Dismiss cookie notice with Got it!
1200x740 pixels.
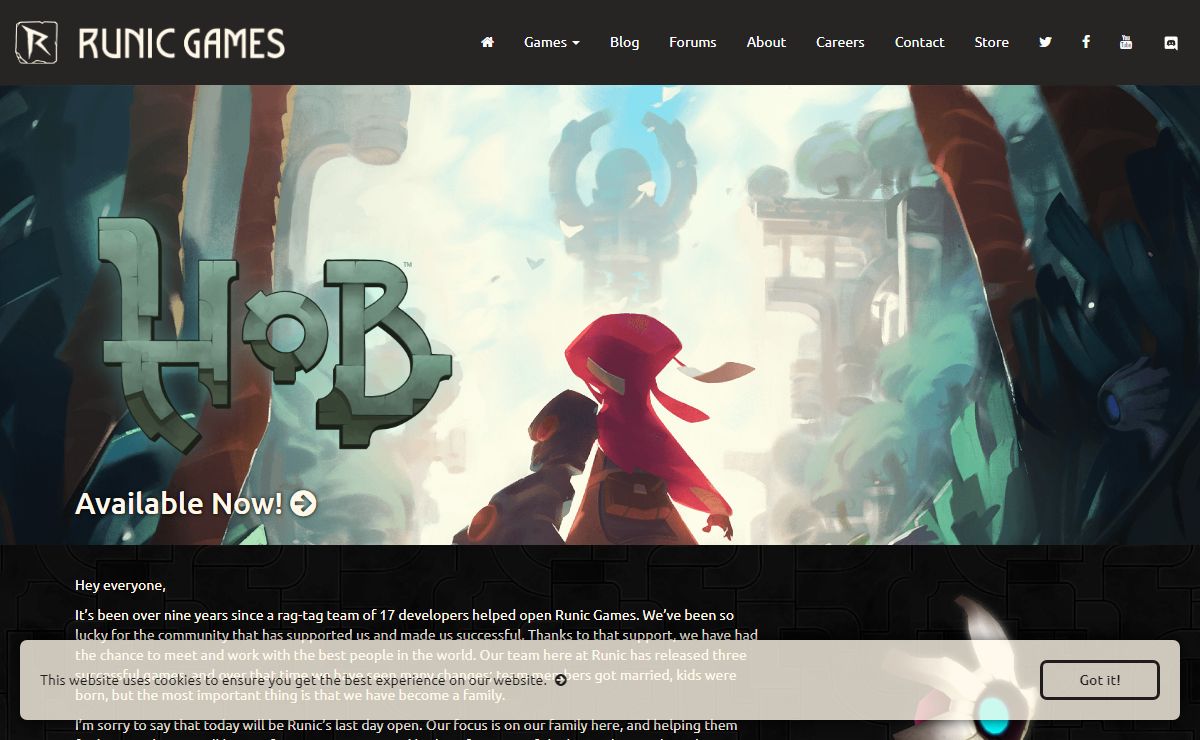(1100, 680)
